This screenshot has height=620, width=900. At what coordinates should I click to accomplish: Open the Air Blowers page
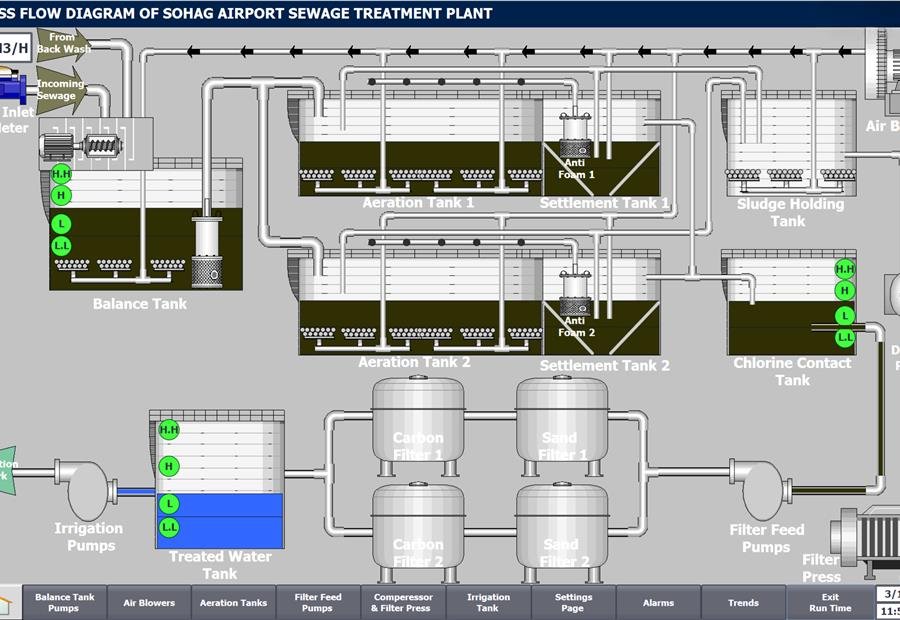[x=149, y=602]
